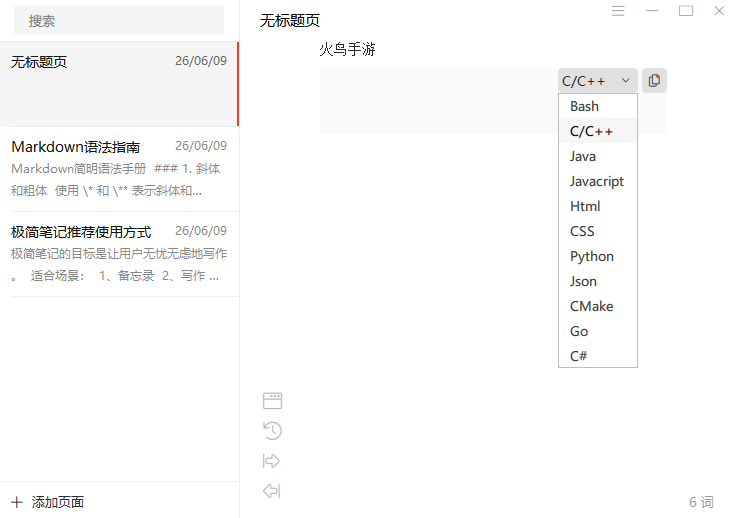Screen dimensions: 736x518
Task: Click the 无标题页 page title
Action: point(290,21)
